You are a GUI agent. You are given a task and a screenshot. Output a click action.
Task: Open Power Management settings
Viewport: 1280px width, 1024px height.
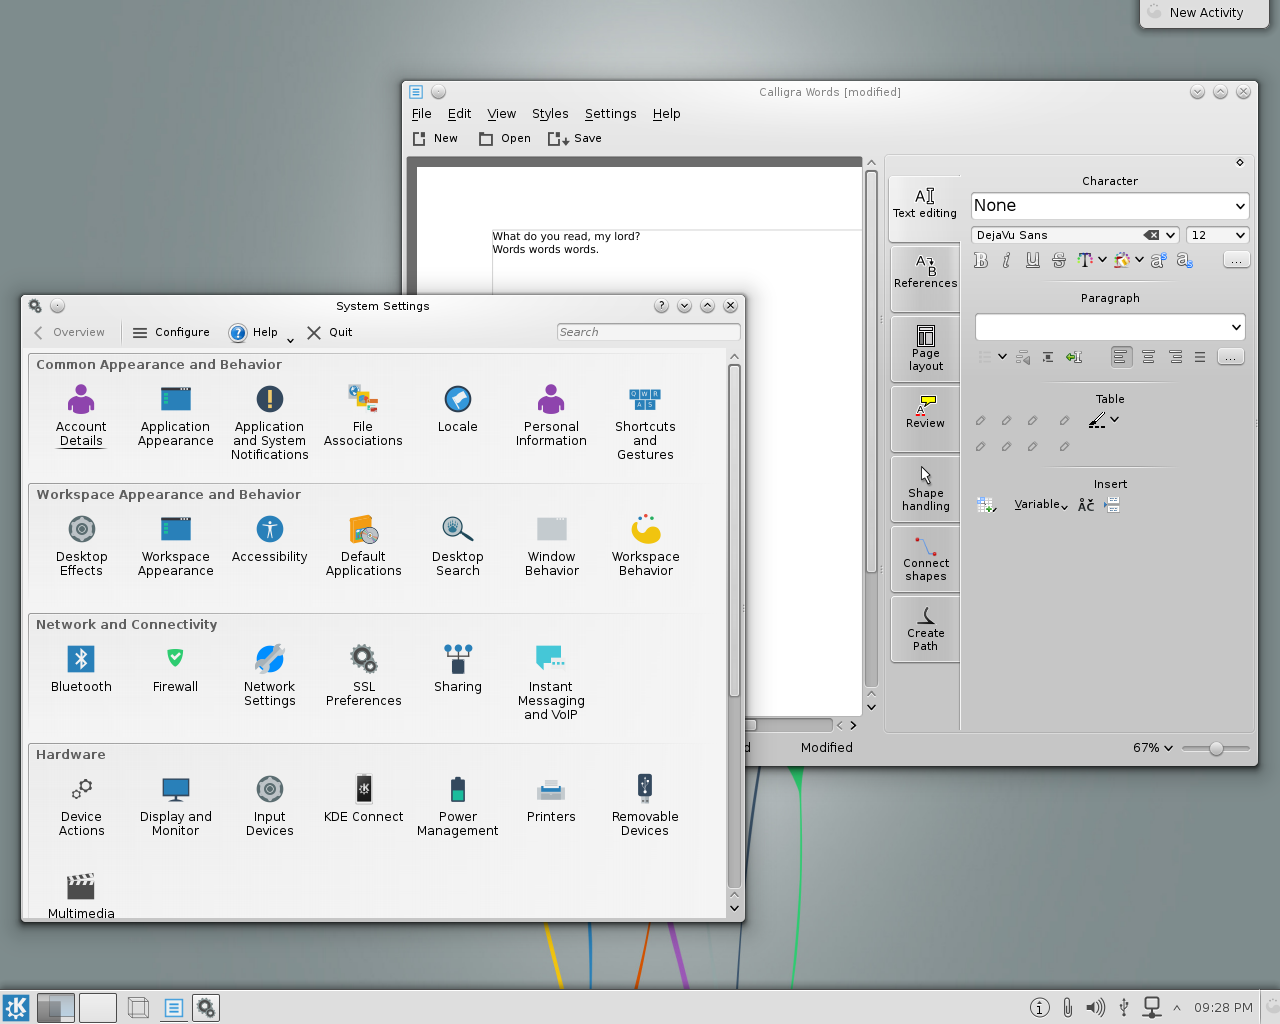457,805
